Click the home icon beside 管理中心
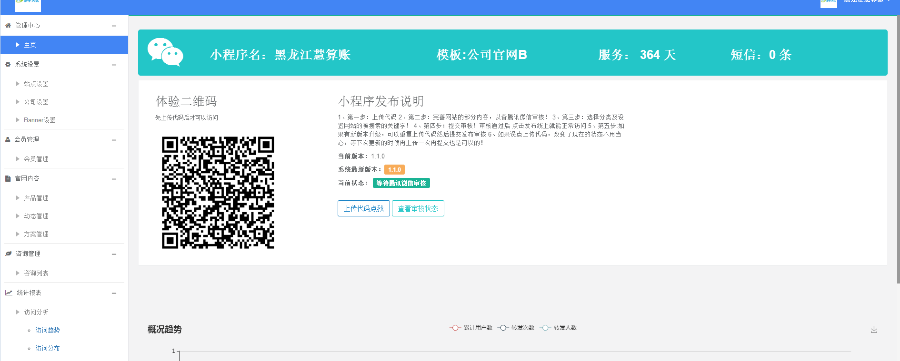Image resolution: width=900 pixels, height=361 pixels. coord(8,26)
